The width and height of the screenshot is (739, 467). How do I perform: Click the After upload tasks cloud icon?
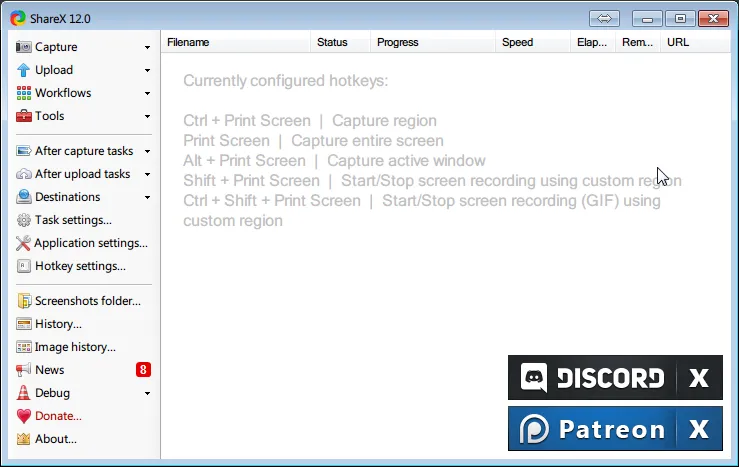pos(24,174)
